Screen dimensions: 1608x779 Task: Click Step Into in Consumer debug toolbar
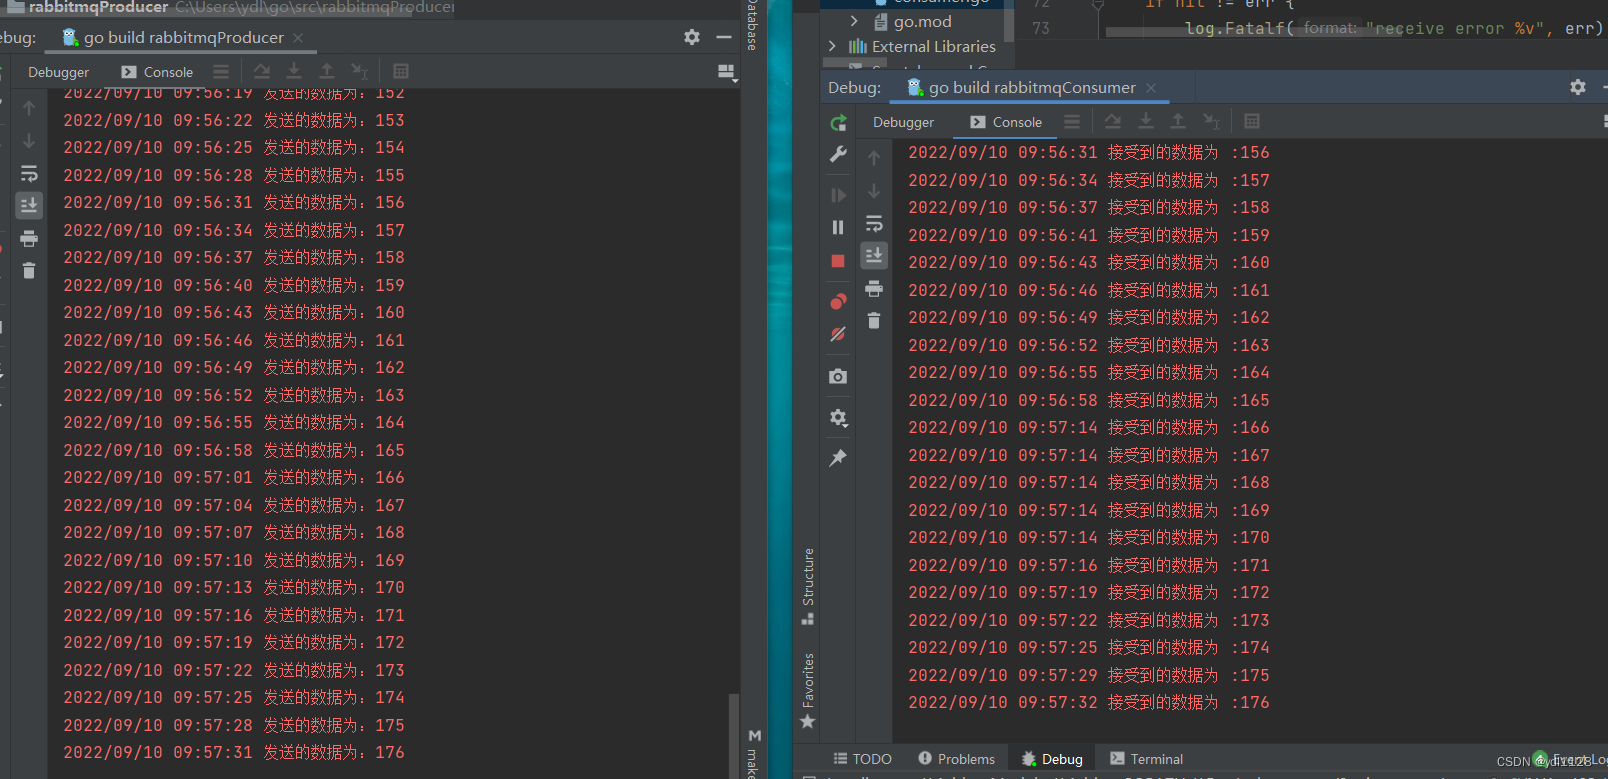pyautogui.click(x=1146, y=121)
